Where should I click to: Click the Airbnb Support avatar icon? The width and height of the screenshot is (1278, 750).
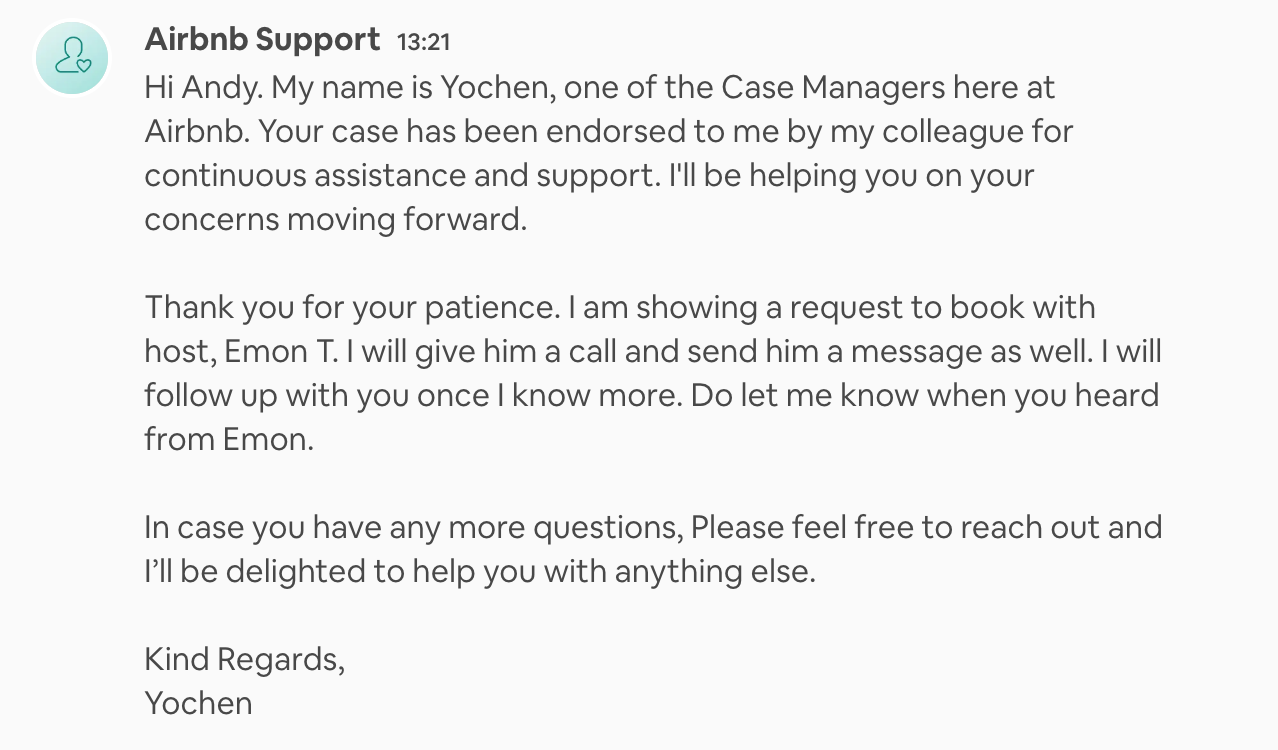tap(72, 58)
